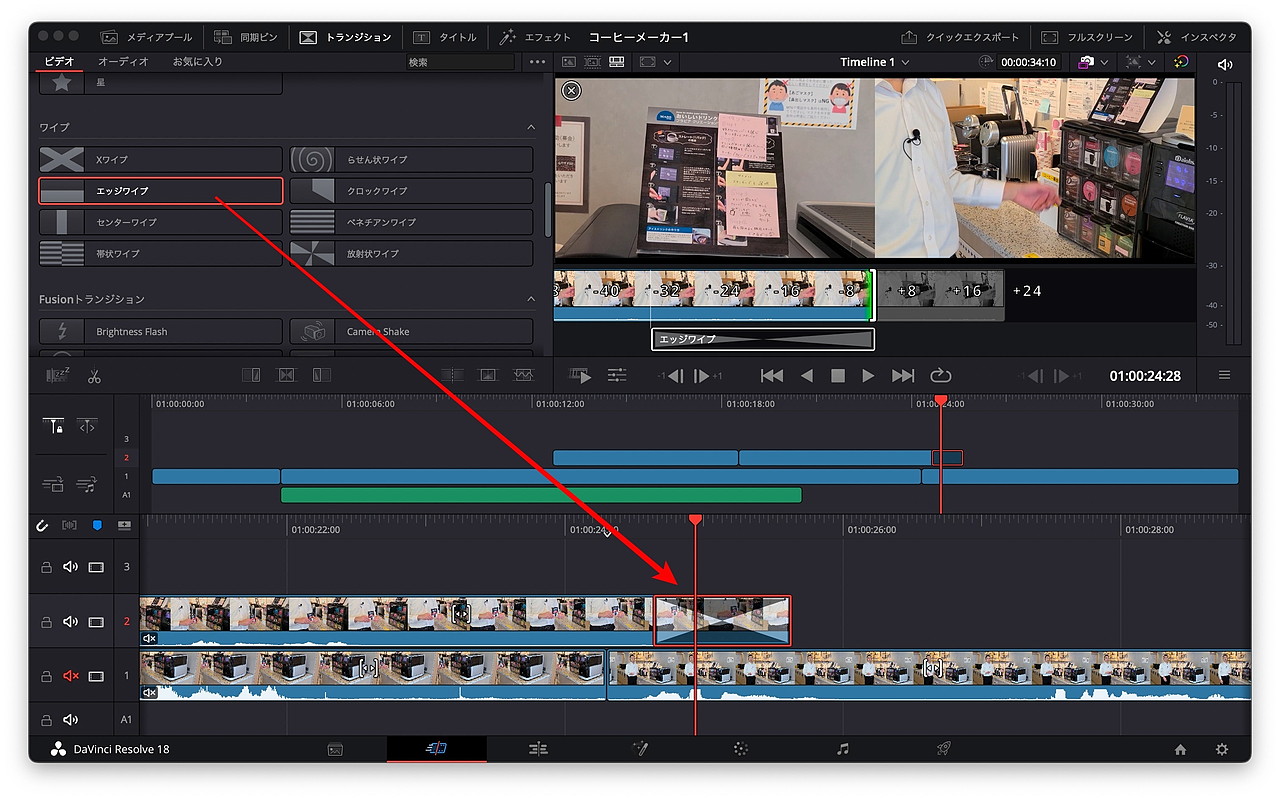This screenshot has width=1280, height=798.
Task: Click the add track icon beside the blue marker
Action: coord(124,524)
